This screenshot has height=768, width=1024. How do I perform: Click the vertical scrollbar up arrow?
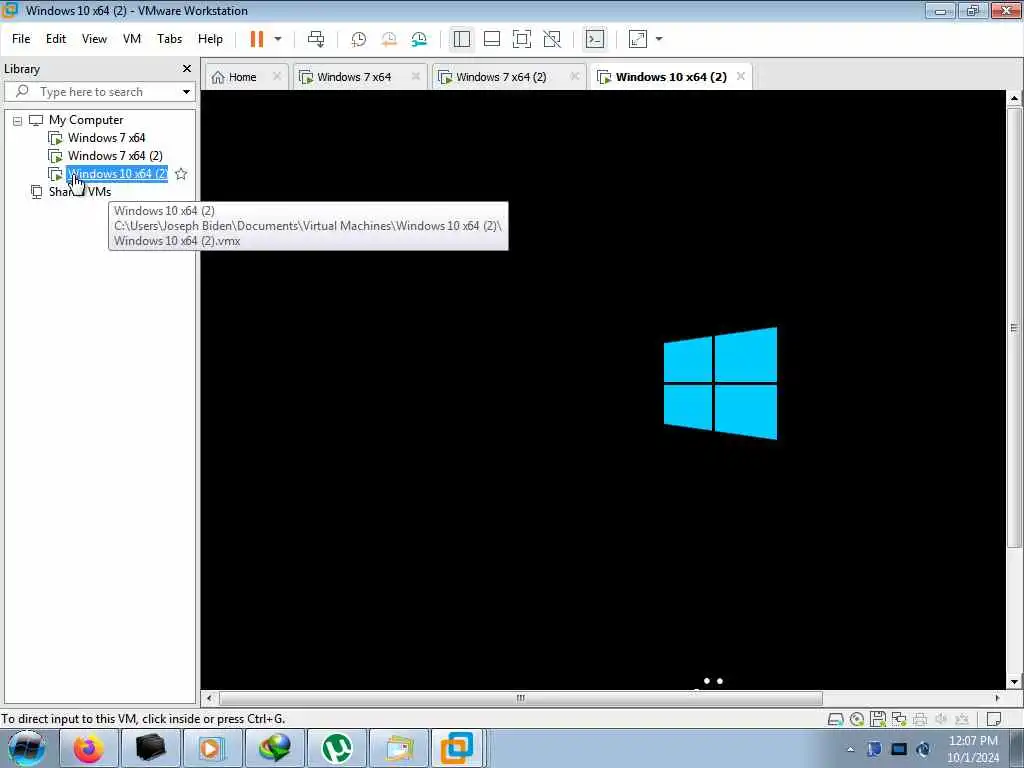coord(1014,99)
